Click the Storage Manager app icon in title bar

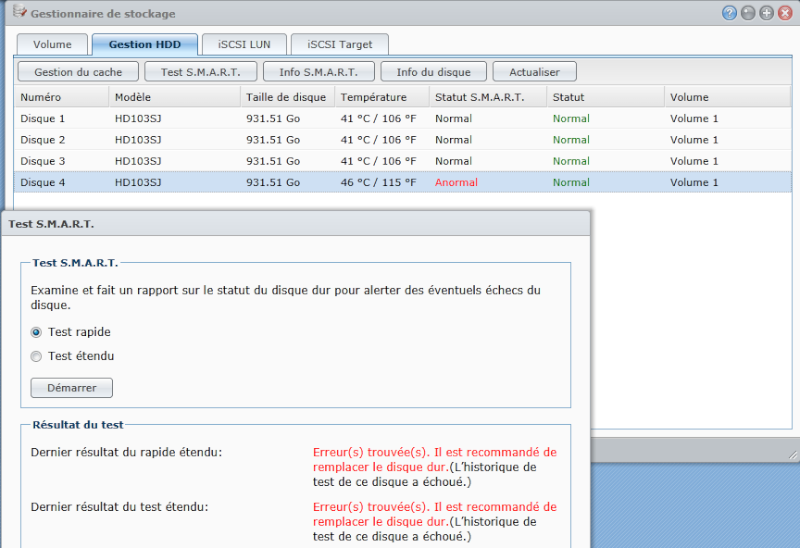coord(19,11)
